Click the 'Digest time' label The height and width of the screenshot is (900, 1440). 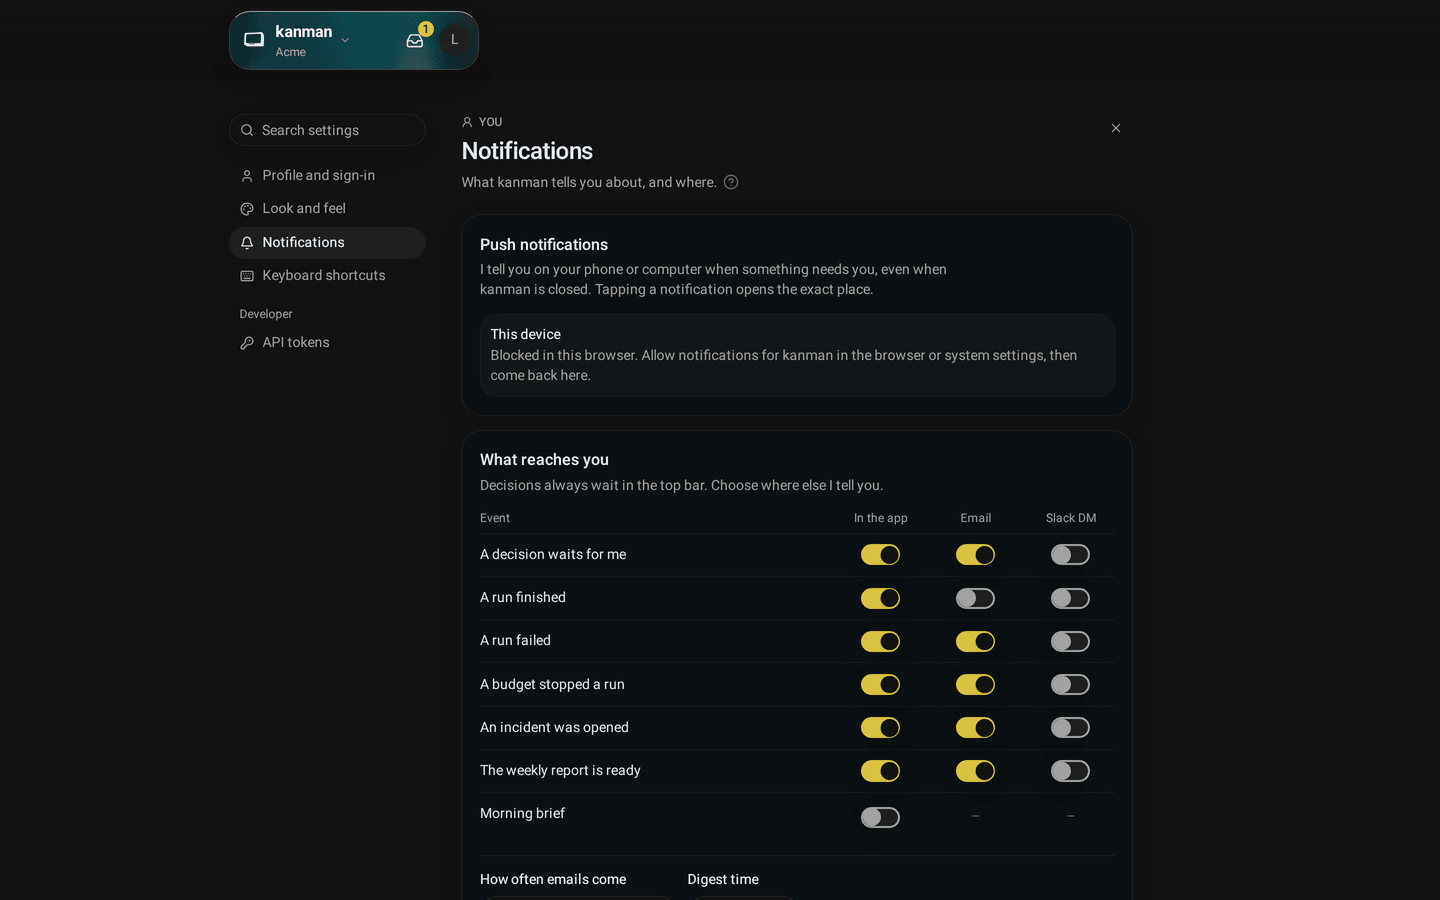(x=723, y=879)
